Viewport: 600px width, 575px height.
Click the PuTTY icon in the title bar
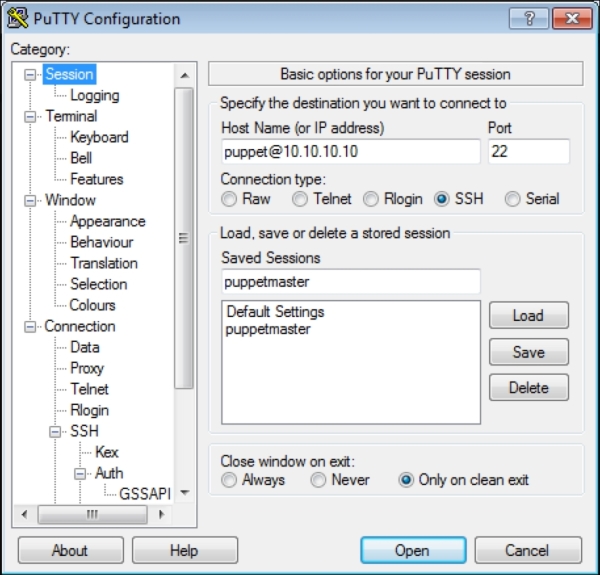pos(18,19)
